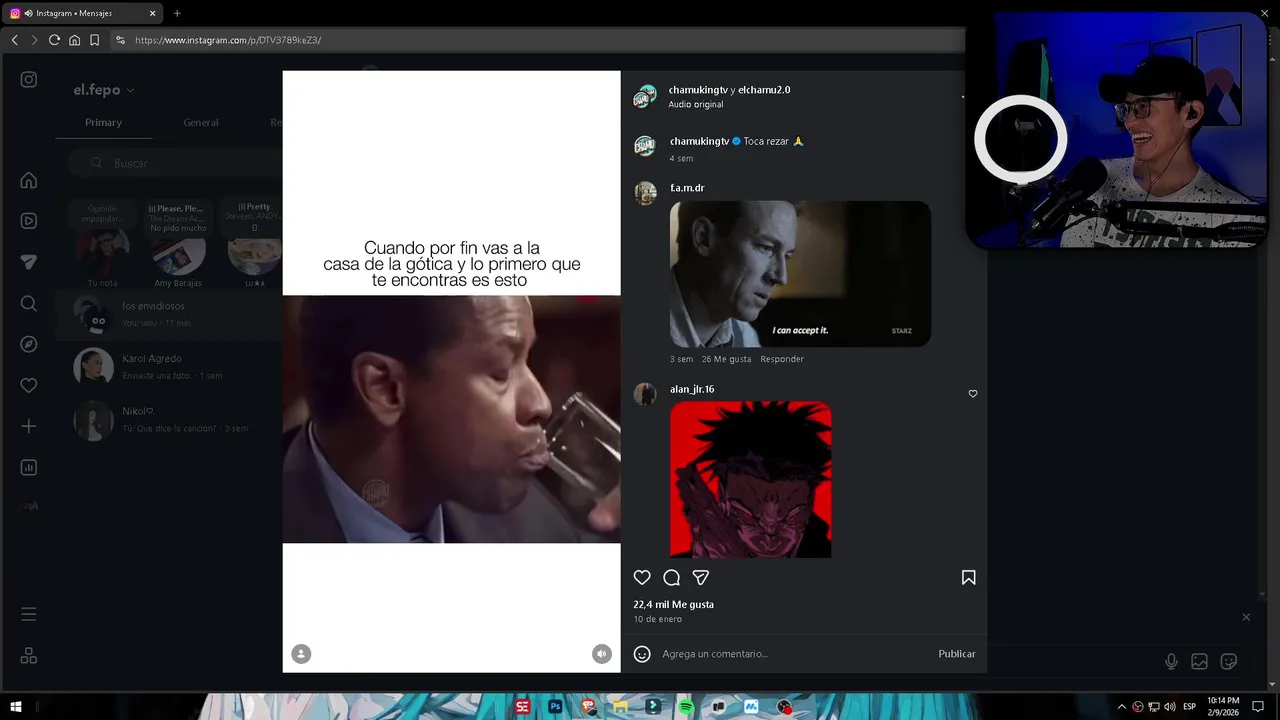Click the address bar URL

point(228,40)
